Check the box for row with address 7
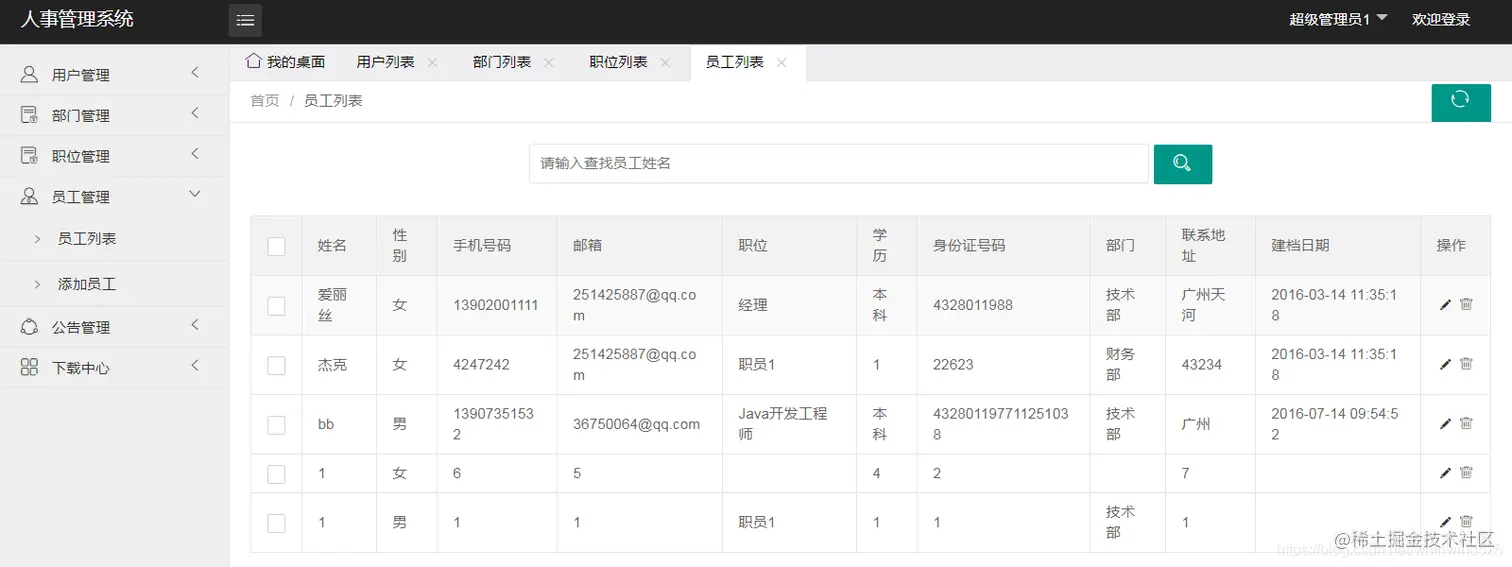Screen dimensions: 1512x567 pos(277,474)
